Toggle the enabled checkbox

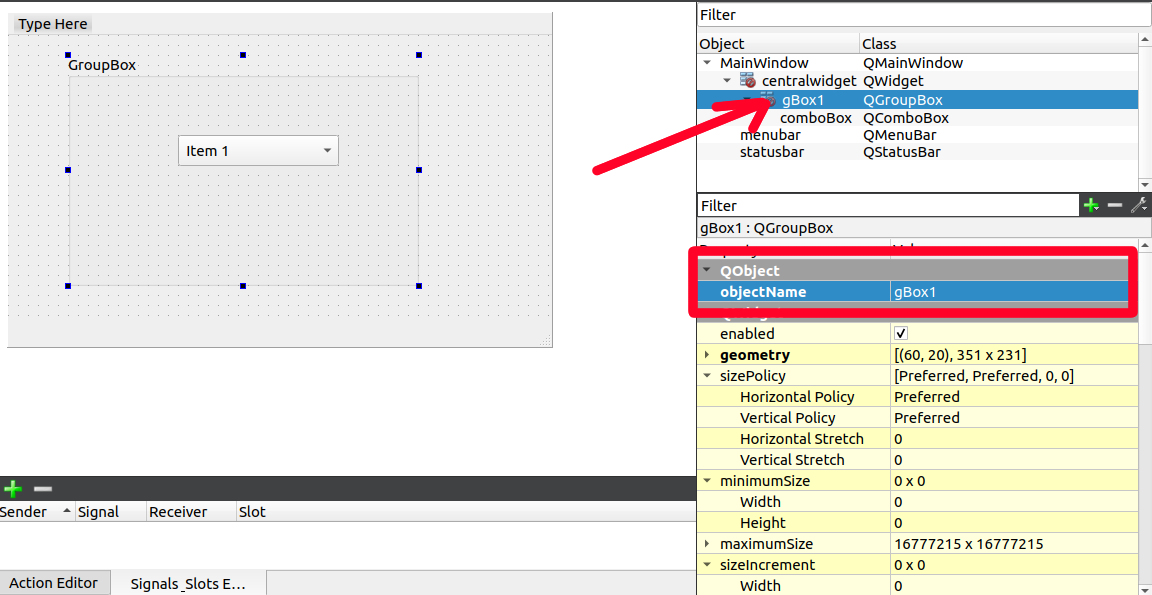click(x=901, y=333)
